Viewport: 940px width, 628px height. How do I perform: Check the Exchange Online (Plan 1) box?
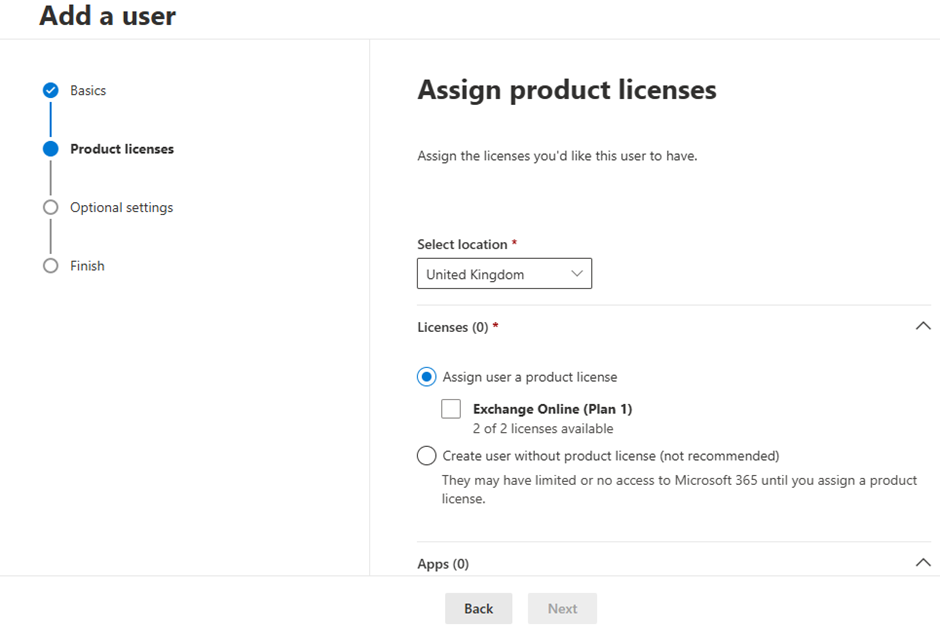point(451,409)
